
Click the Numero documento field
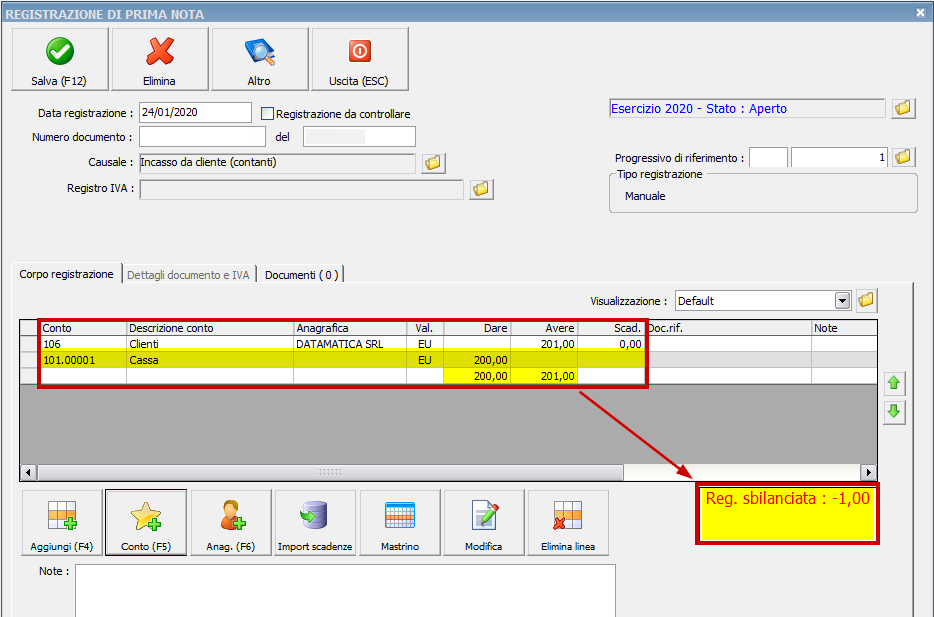[x=203, y=137]
